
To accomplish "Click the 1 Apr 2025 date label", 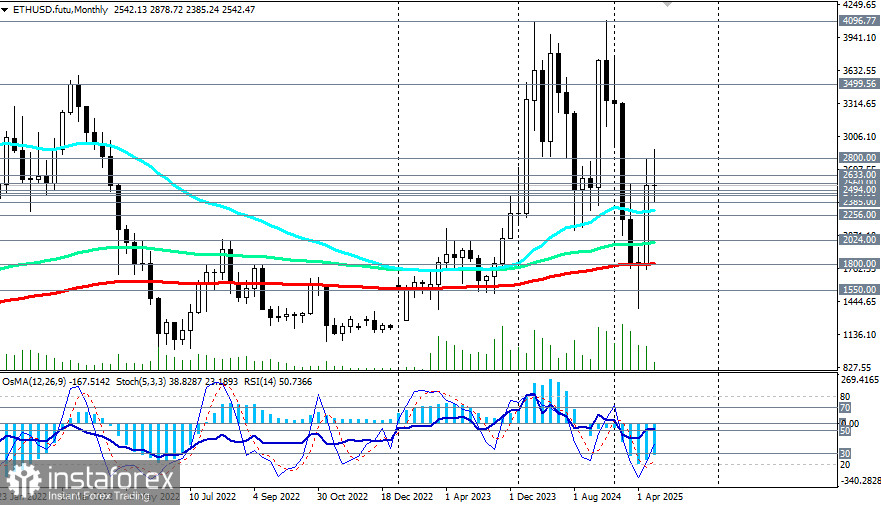I will (x=659, y=495).
